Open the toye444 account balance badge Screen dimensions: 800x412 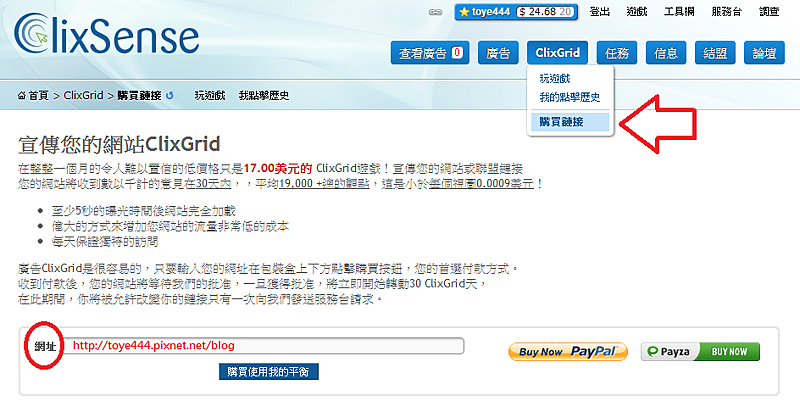(x=516, y=12)
